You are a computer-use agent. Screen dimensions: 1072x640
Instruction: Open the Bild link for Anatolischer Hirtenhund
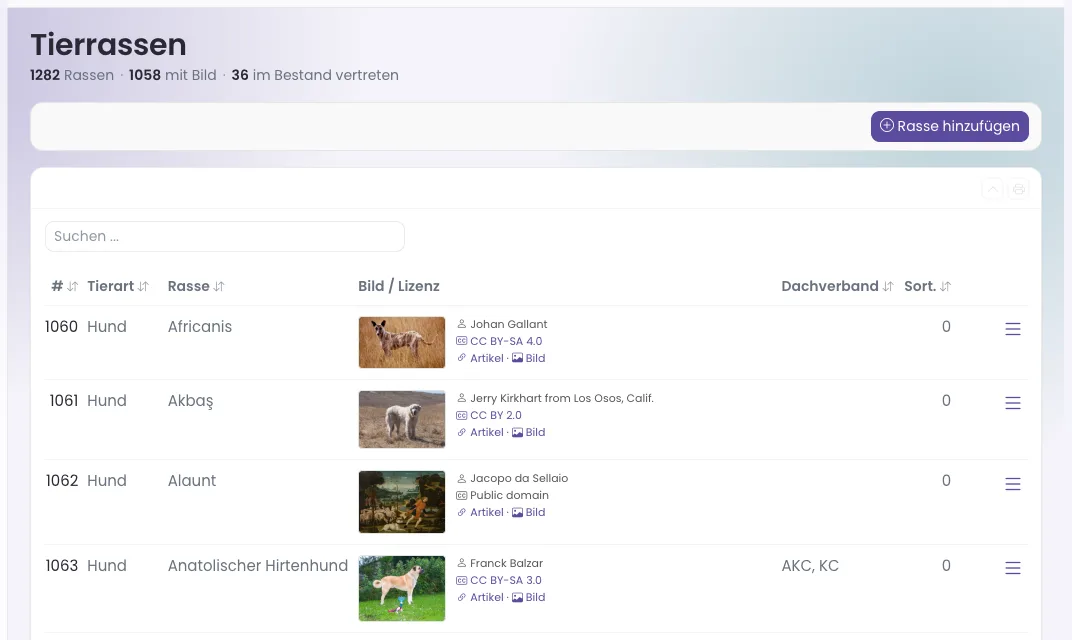click(529, 597)
